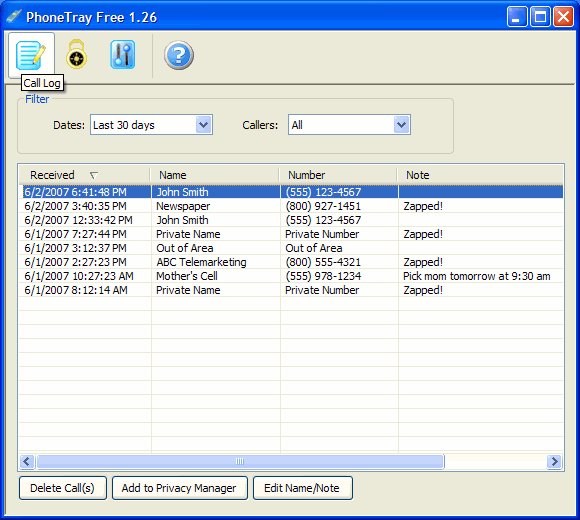The width and height of the screenshot is (580, 520).
Task: Open the Privacy Manager padlock icon
Action: click(77, 54)
